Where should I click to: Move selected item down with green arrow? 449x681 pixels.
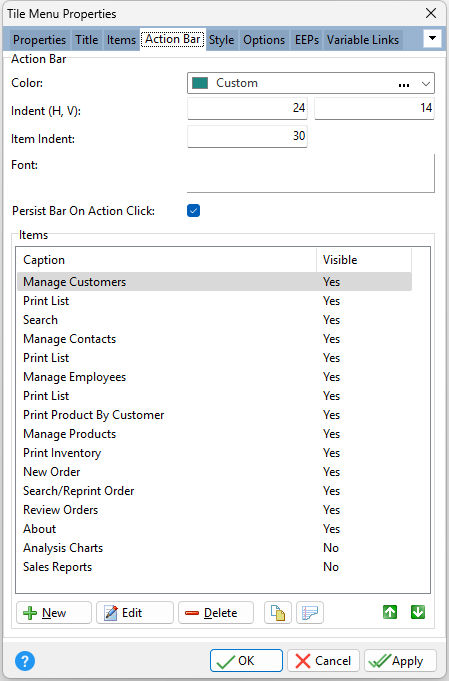pos(418,612)
